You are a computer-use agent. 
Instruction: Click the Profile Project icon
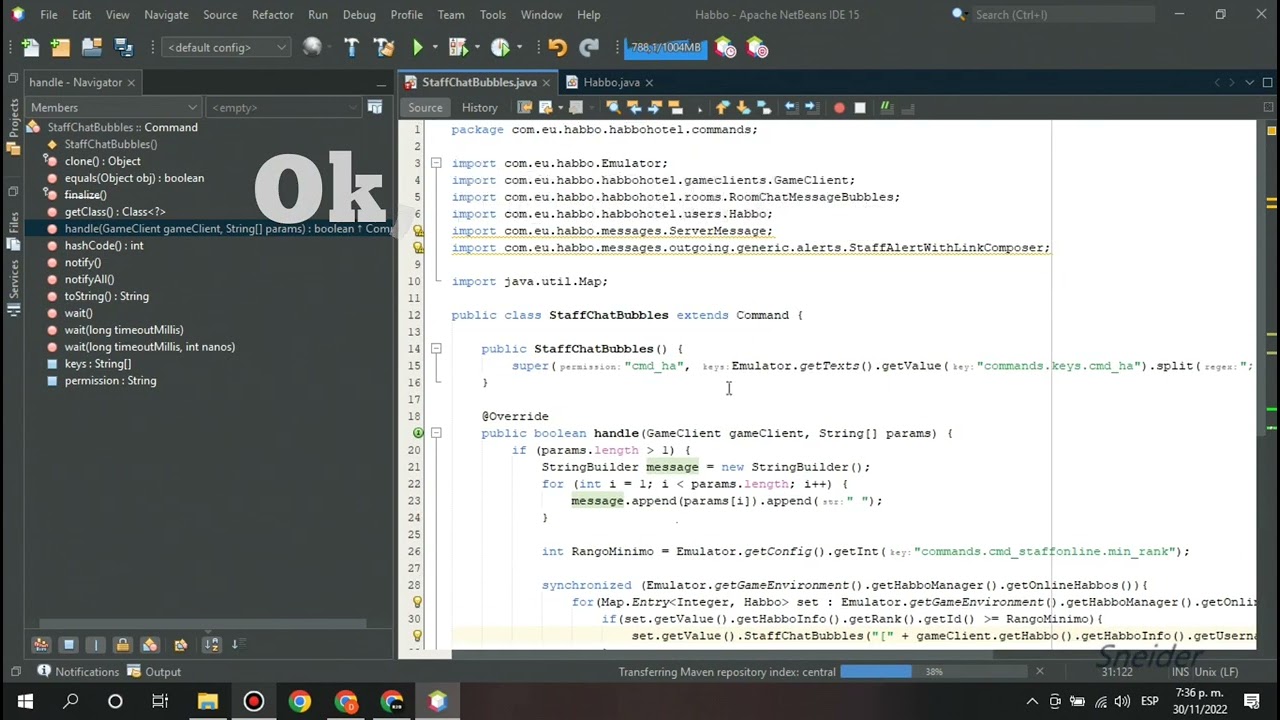click(x=500, y=47)
